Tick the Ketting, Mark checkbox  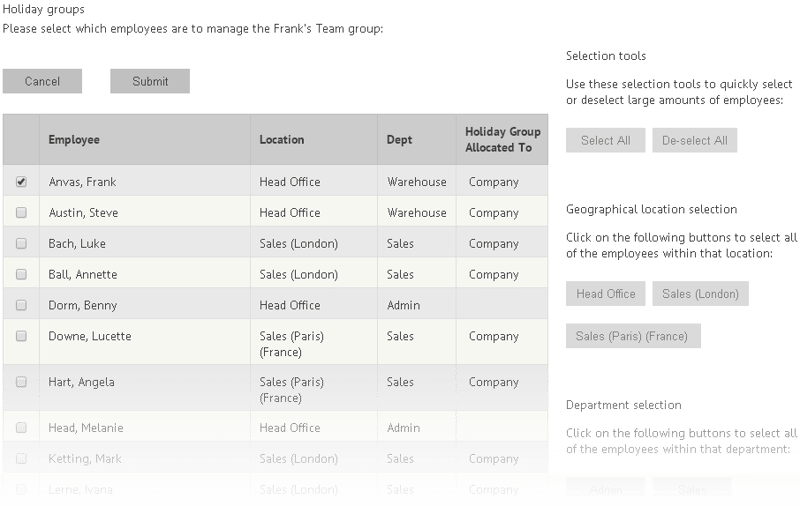tap(21, 458)
